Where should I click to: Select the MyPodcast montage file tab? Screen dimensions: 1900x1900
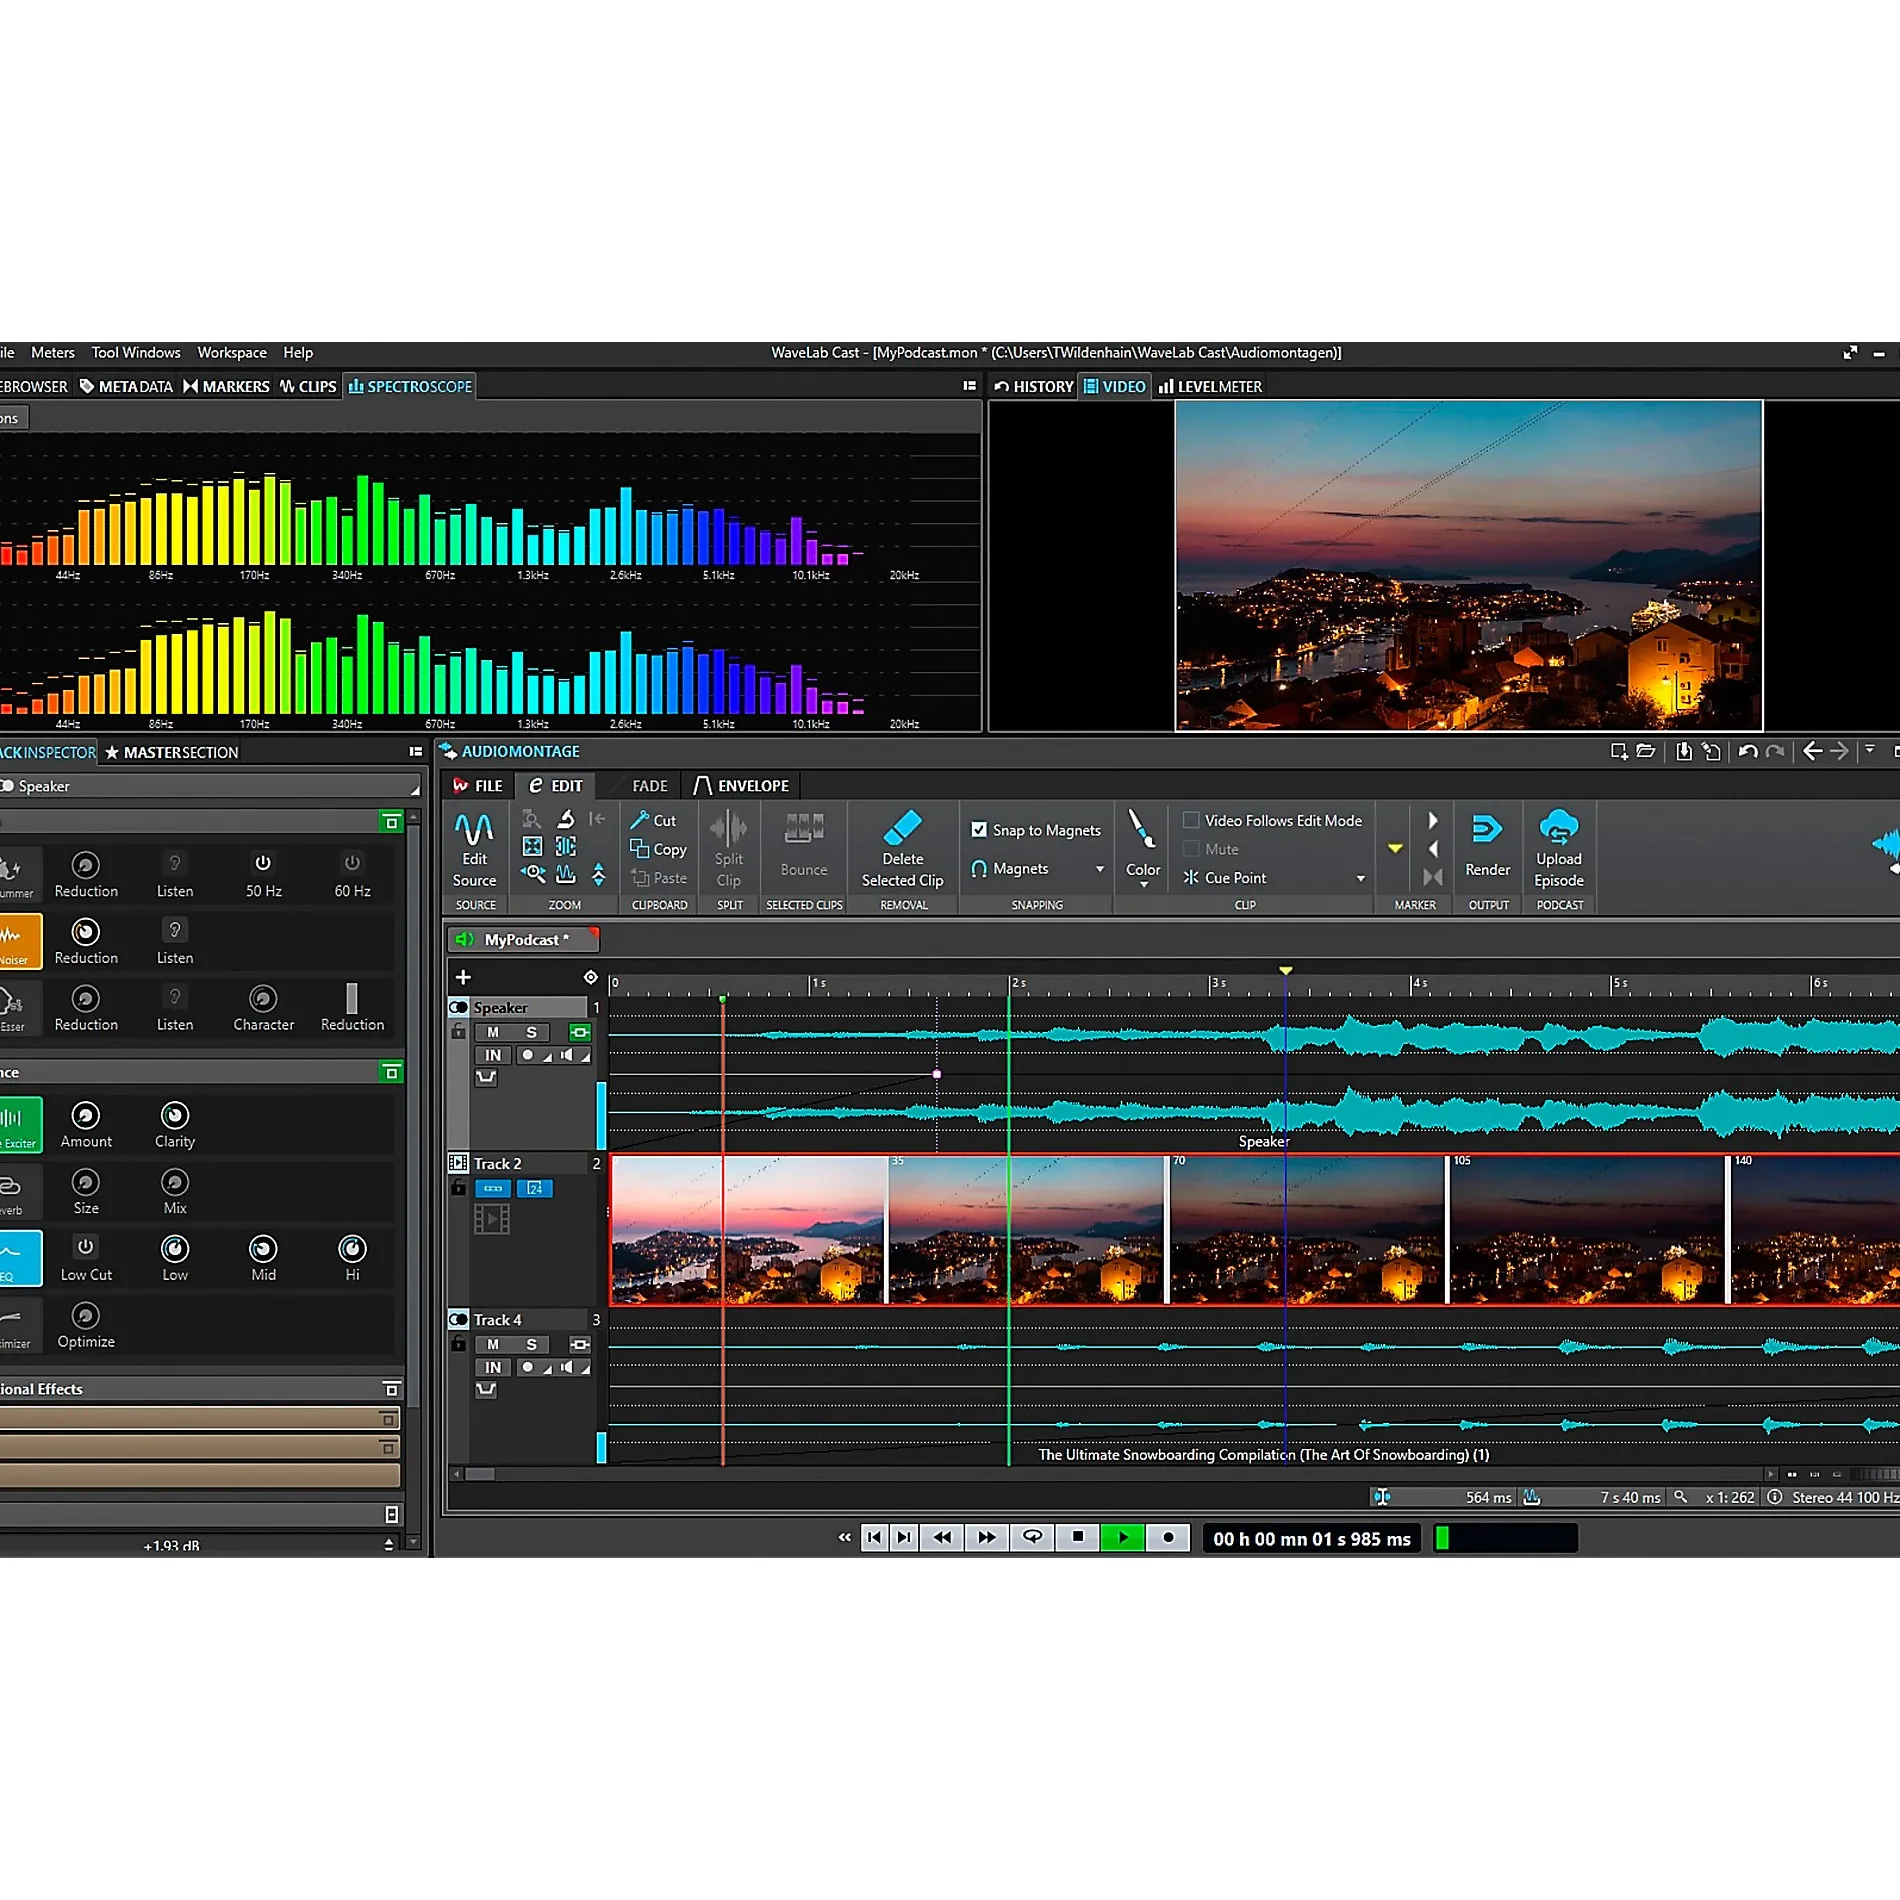[x=524, y=939]
